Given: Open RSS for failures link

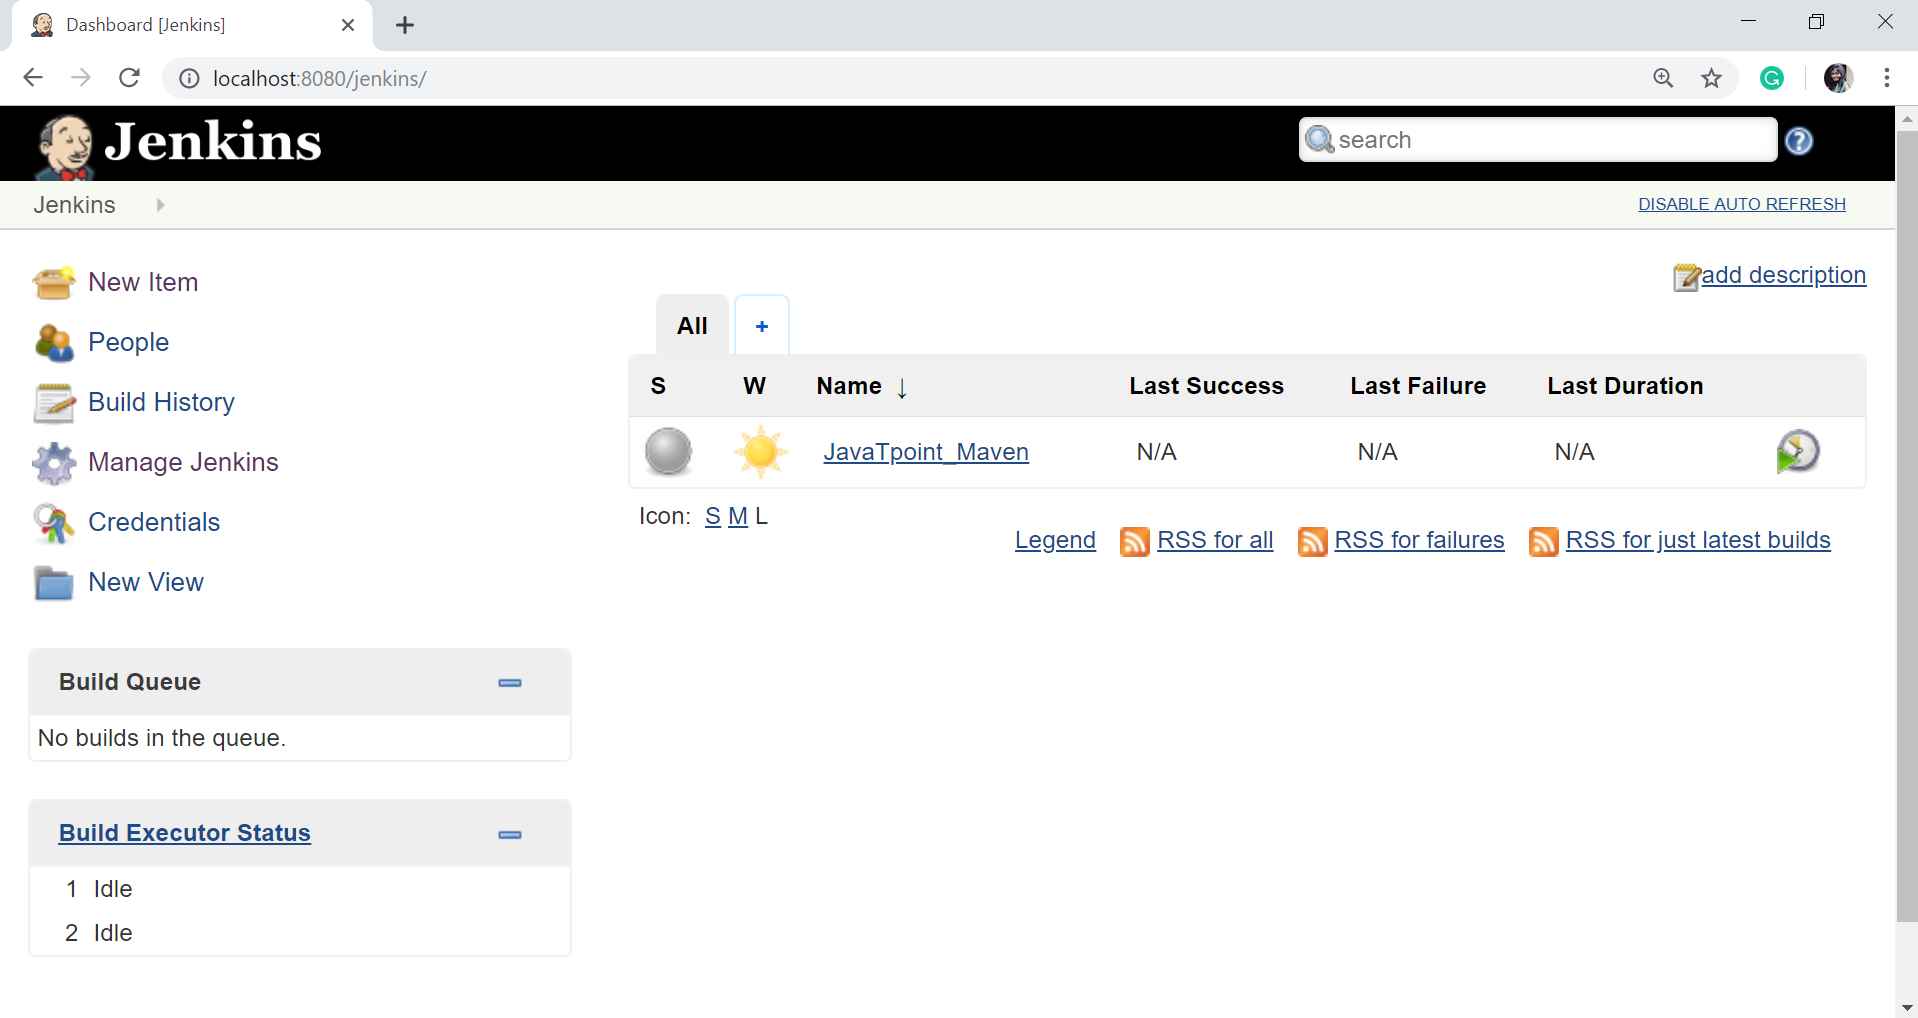Looking at the screenshot, I should 1419,540.
